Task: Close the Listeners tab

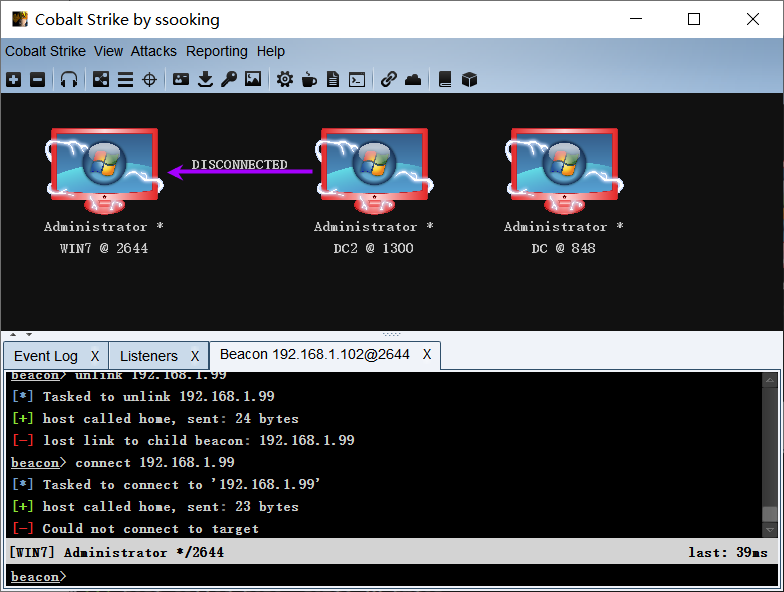Action: 194,356
